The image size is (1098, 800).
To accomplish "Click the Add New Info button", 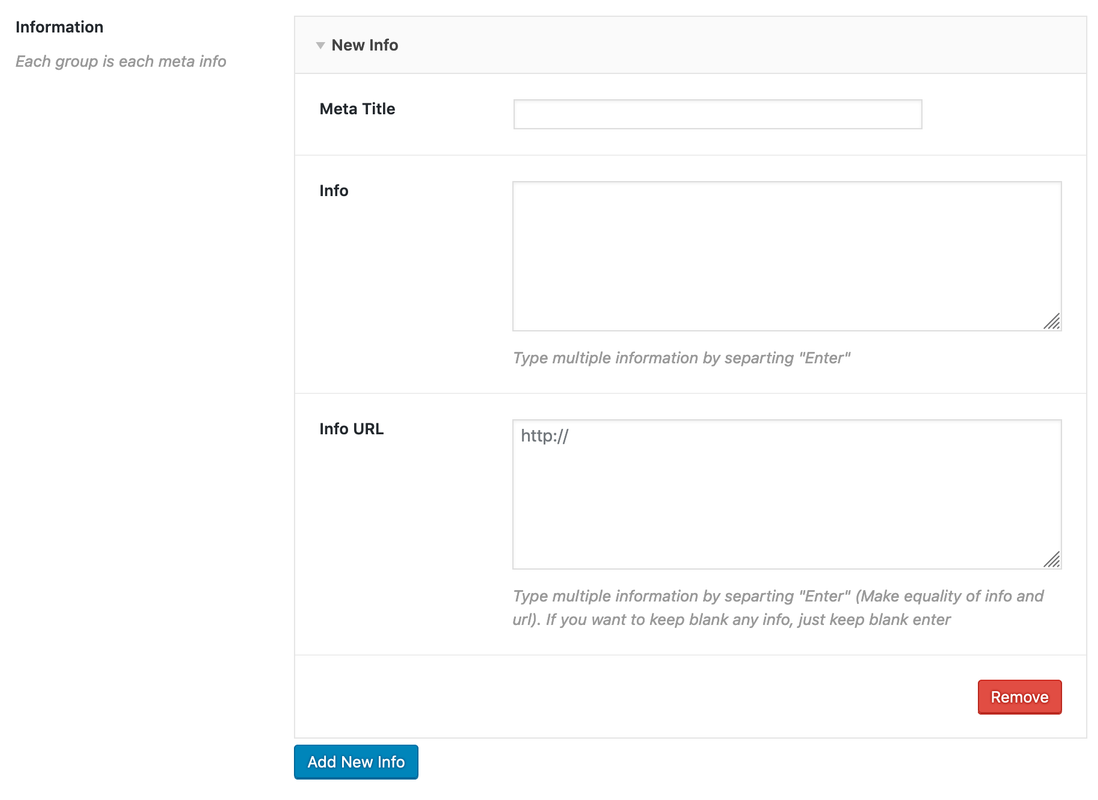I will coord(356,762).
